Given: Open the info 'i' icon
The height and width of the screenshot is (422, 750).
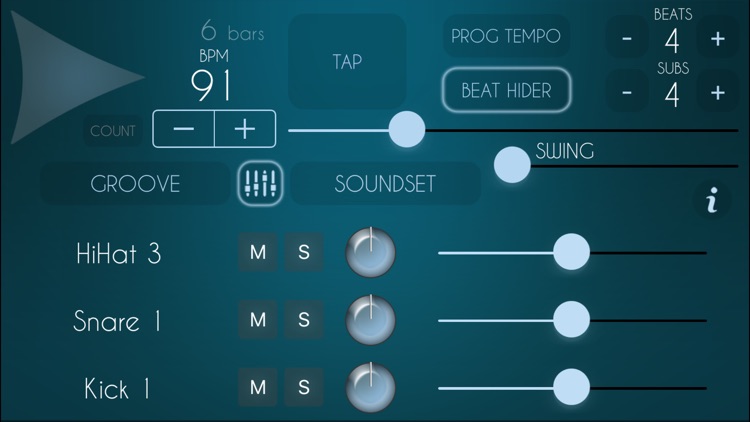Looking at the screenshot, I should [x=712, y=200].
